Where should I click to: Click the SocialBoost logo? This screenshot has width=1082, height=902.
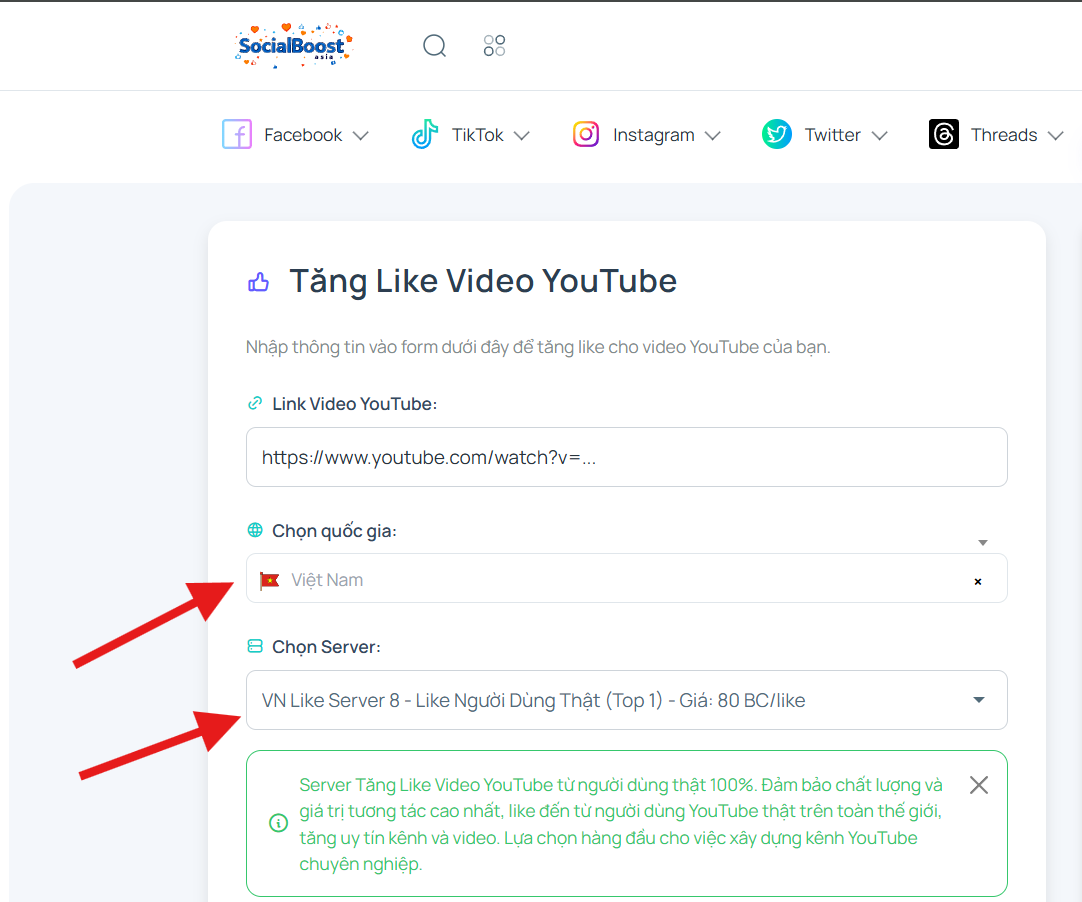pyautogui.click(x=293, y=46)
